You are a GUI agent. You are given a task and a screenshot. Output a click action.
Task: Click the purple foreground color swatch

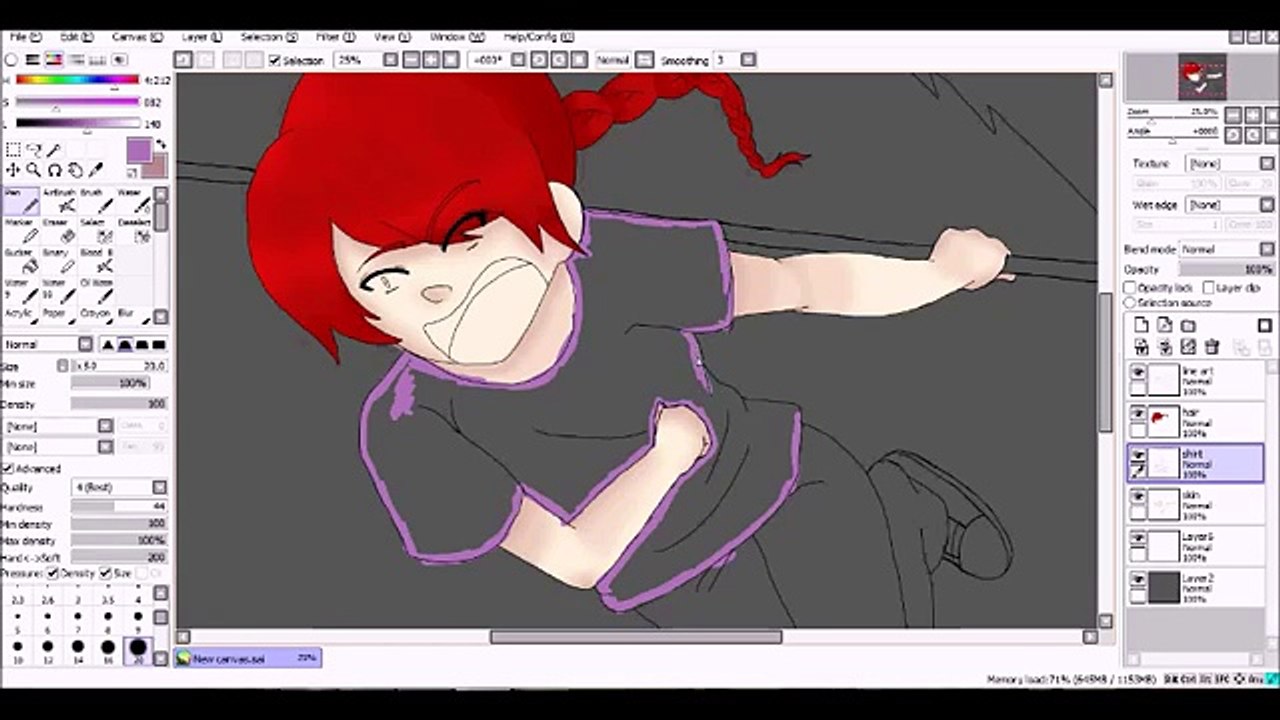tap(139, 151)
